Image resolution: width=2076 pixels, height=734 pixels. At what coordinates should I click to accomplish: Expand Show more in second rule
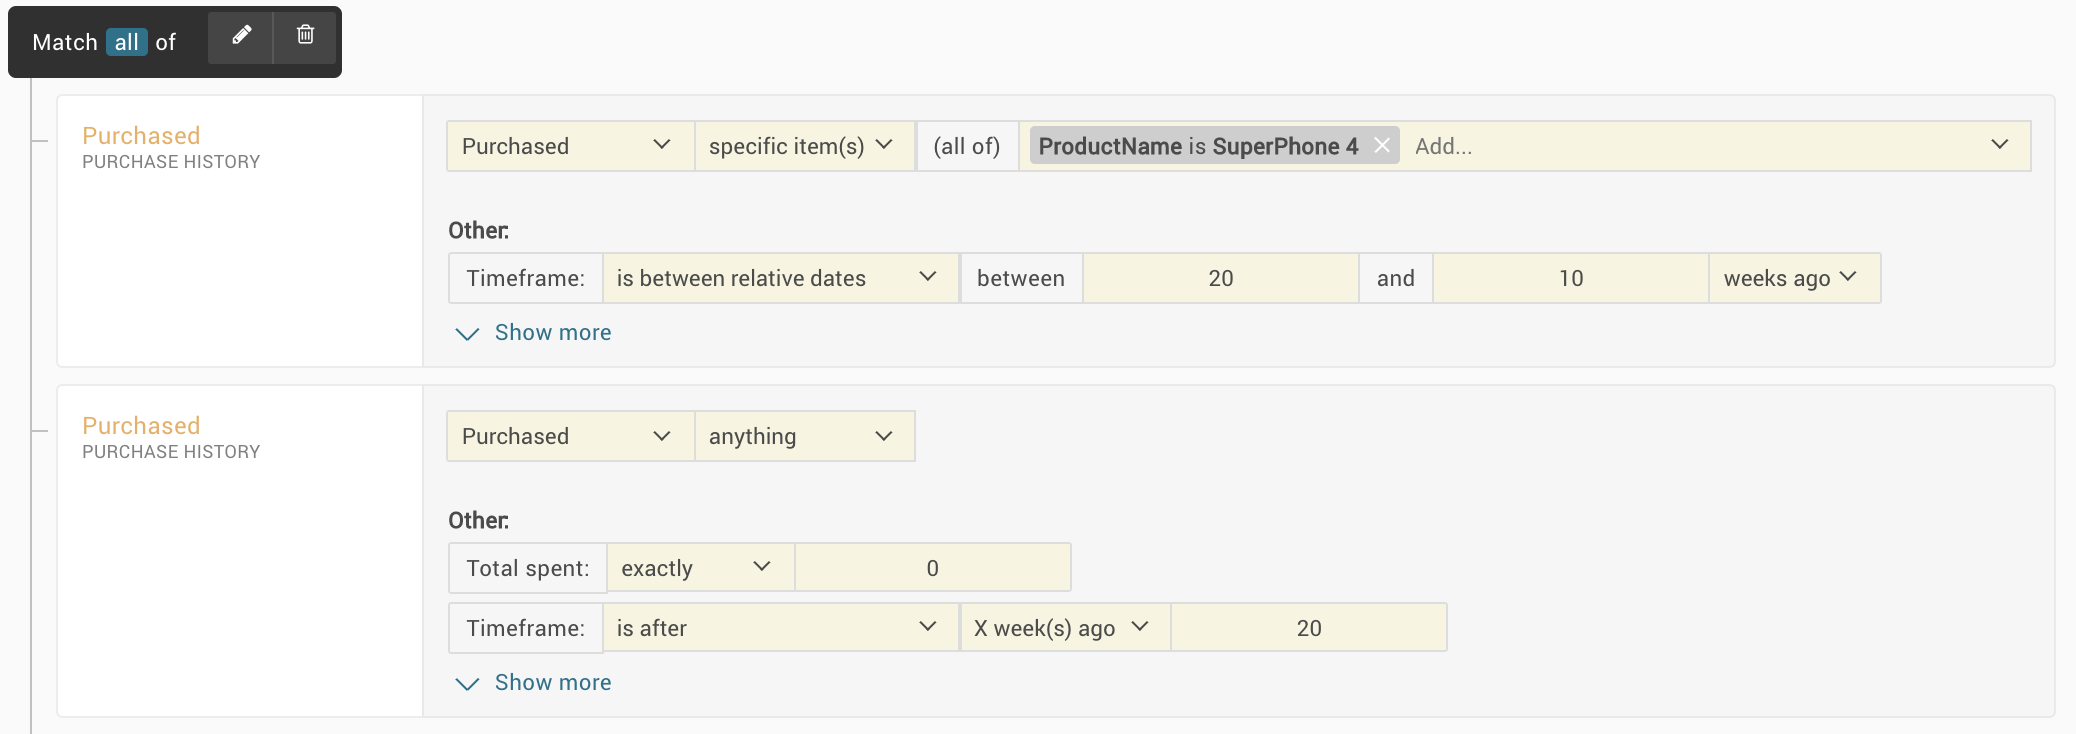(534, 683)
